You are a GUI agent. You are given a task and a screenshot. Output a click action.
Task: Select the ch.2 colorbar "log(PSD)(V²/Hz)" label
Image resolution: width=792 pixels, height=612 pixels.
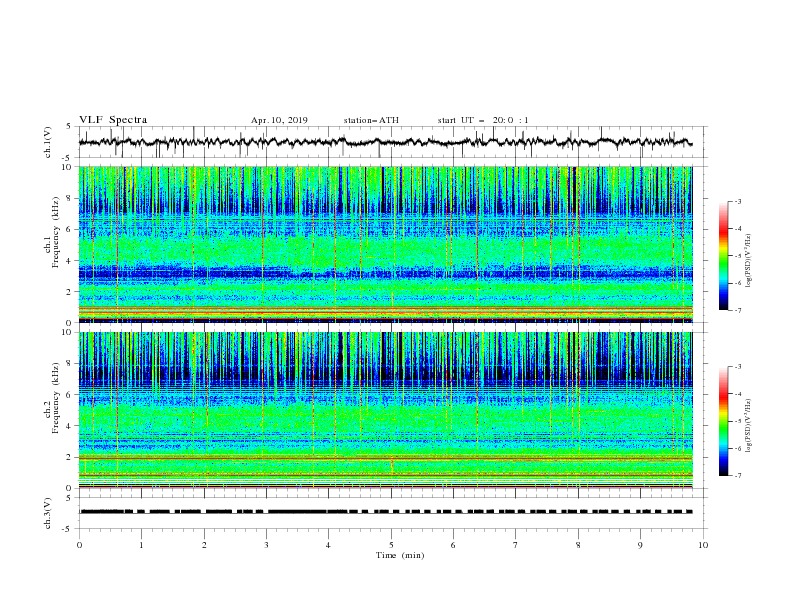(748, 425)
